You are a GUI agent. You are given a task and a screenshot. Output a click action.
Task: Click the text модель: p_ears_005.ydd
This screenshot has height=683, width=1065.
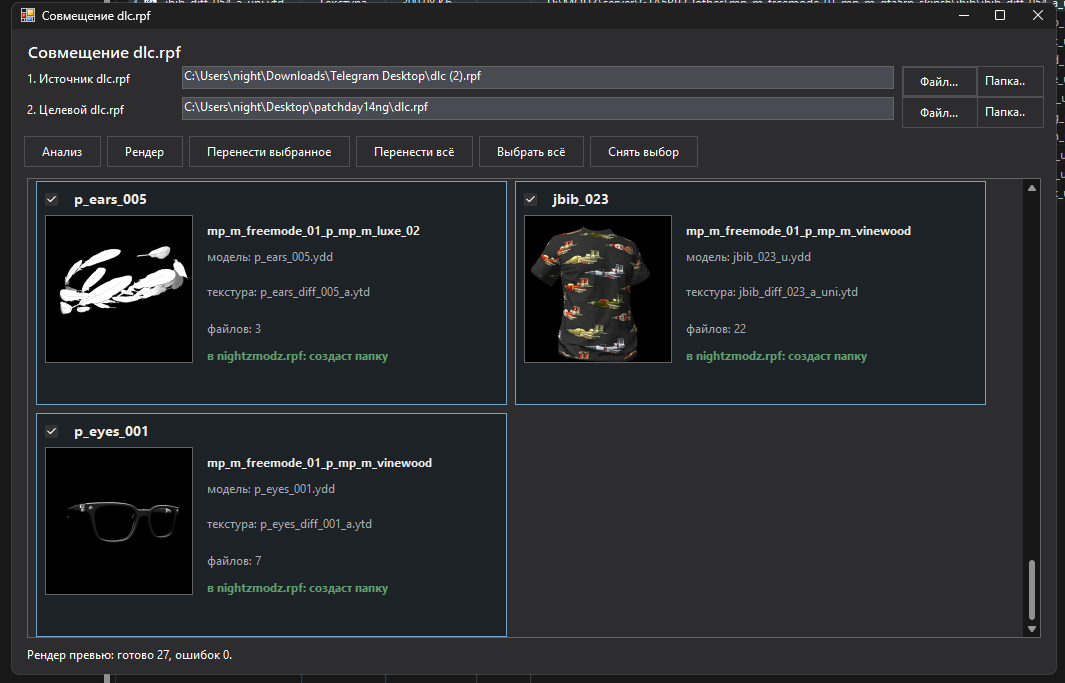(270, 257)
